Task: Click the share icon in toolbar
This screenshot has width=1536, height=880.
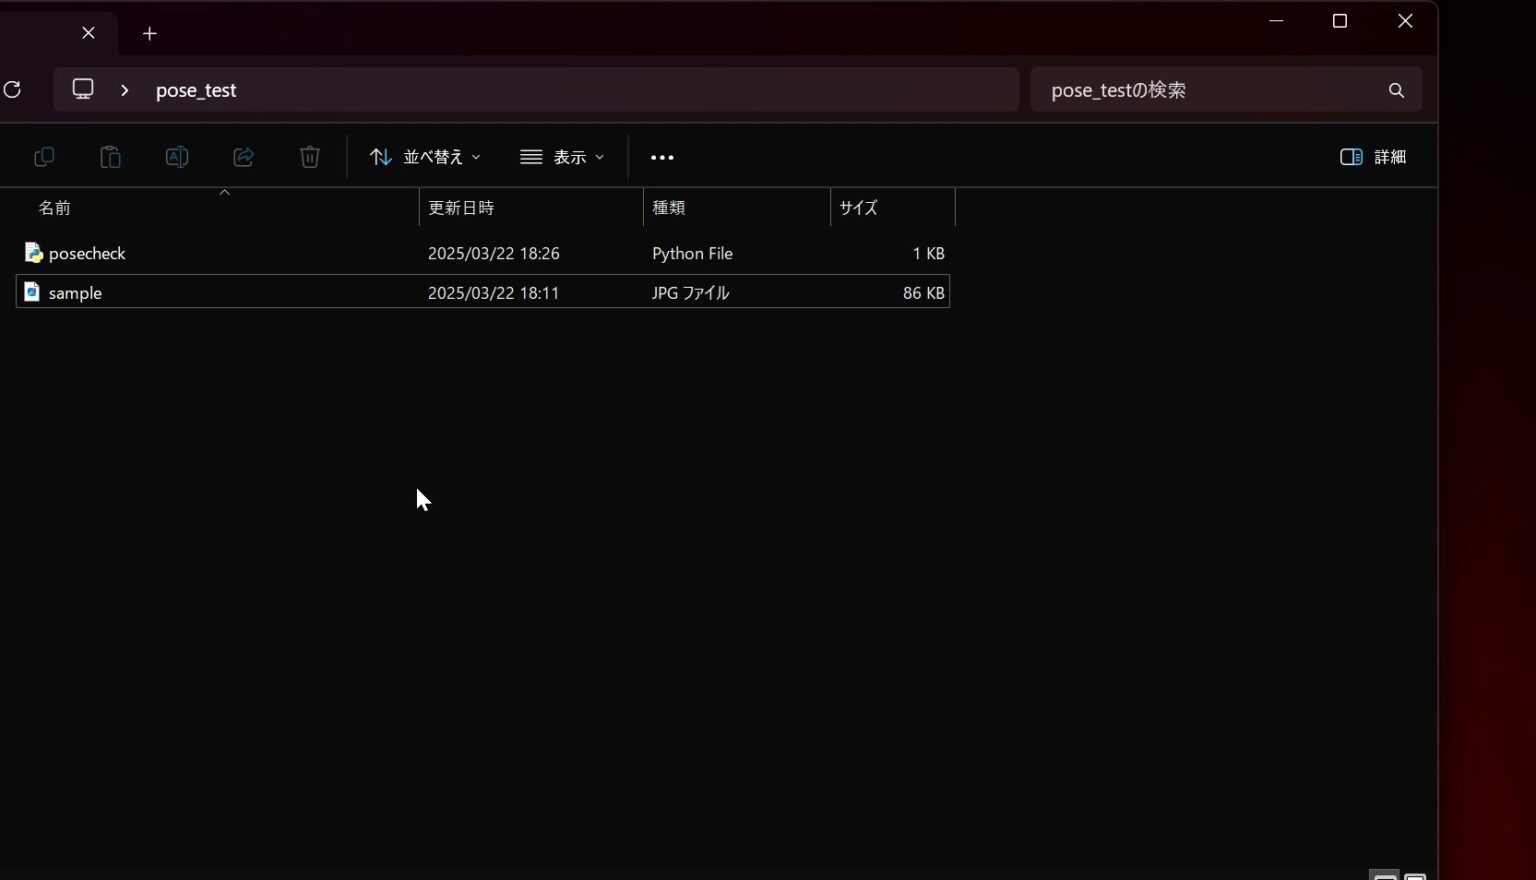Action: pos(243,157)
